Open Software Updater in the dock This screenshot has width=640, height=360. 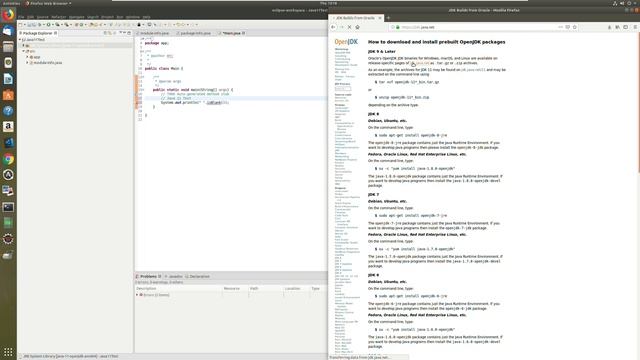(8, 175)
